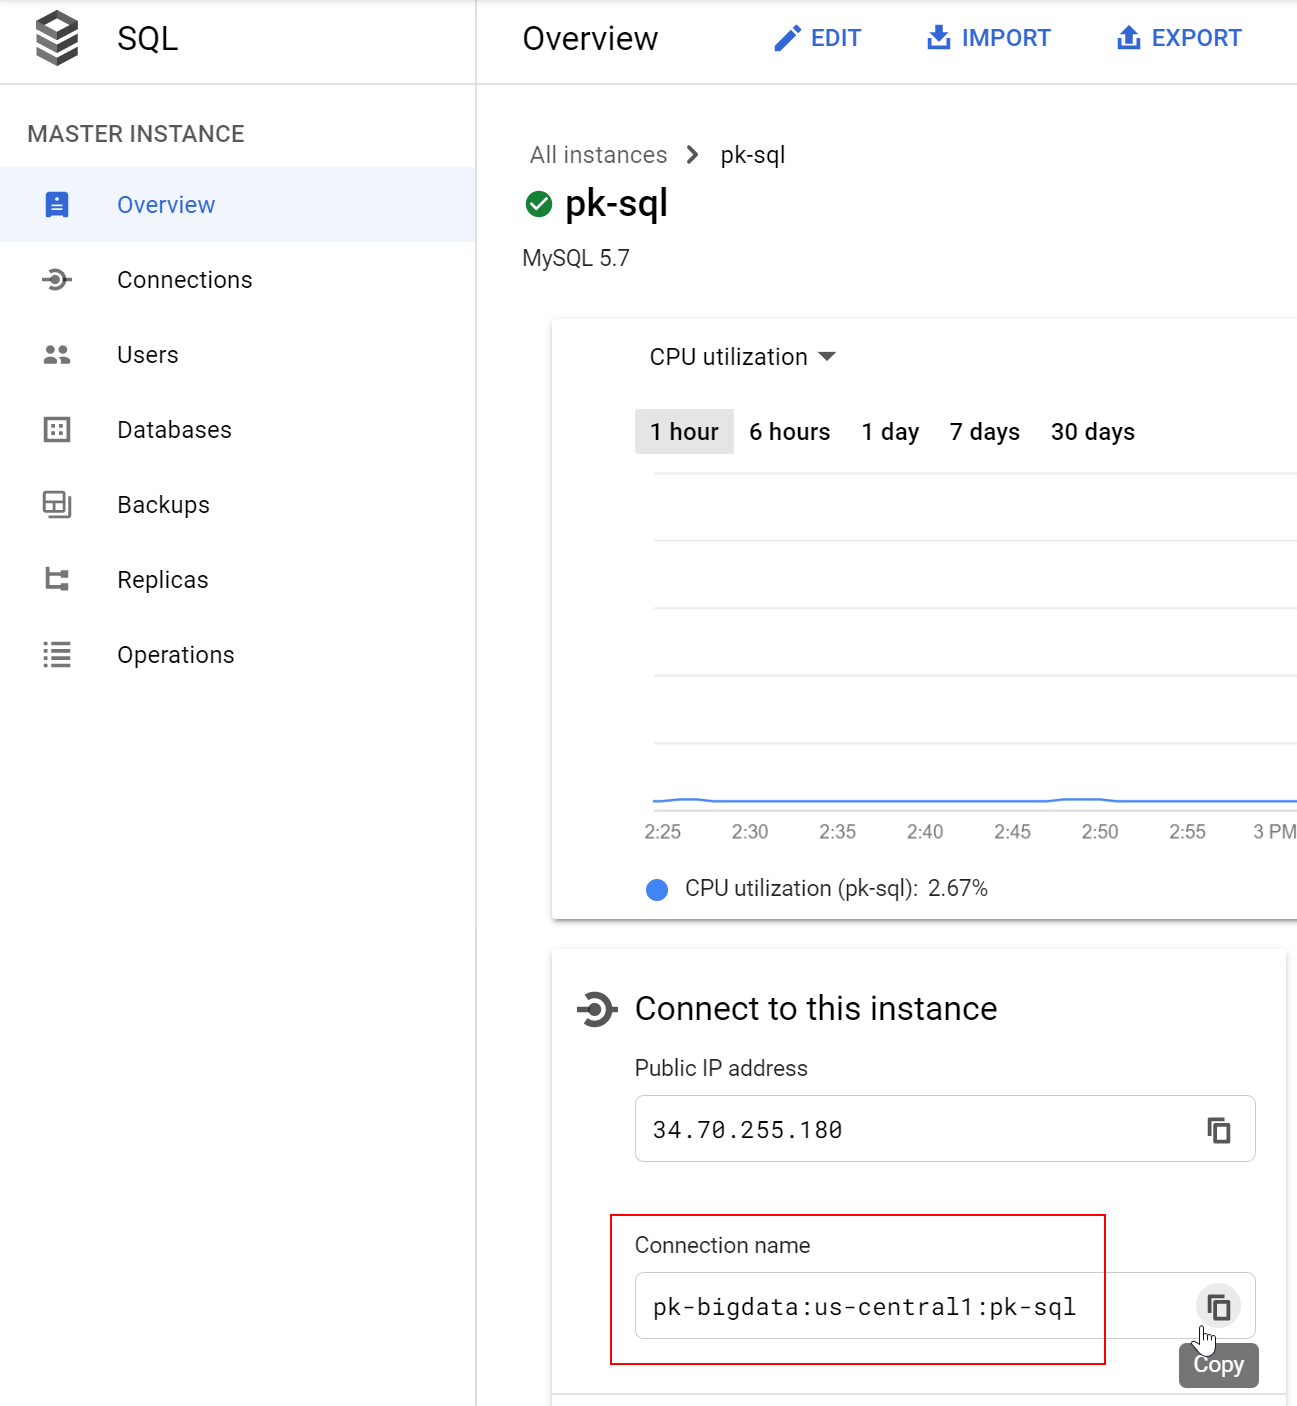This screenshot has width=1297, height=1406.
Task: Click the Operations list icon
Action: click(57, 655)
